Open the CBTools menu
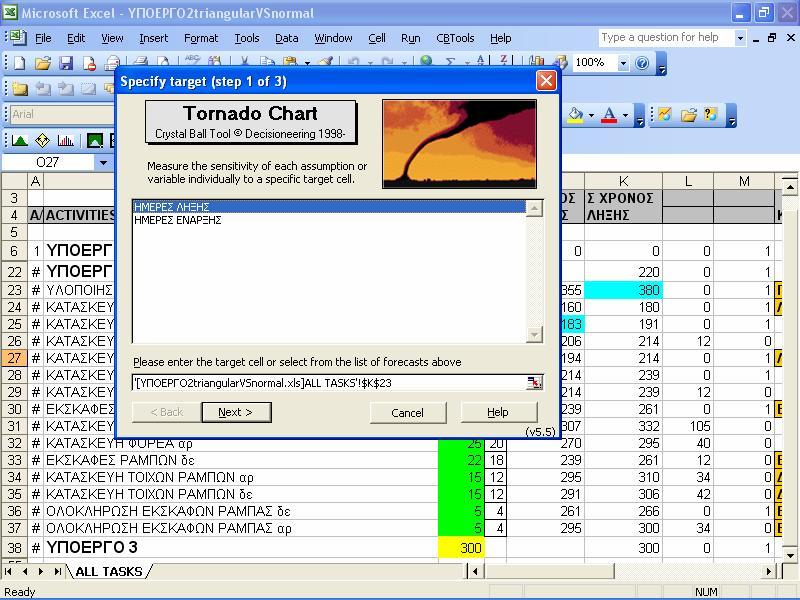 coord(455,38)
